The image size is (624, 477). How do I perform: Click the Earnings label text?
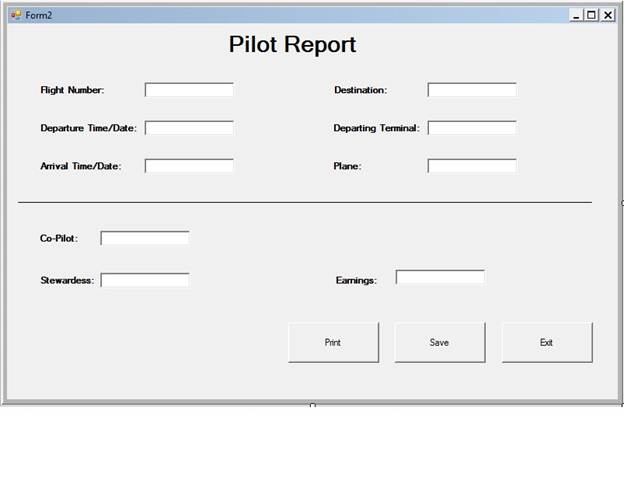click(x=356, y=281)
